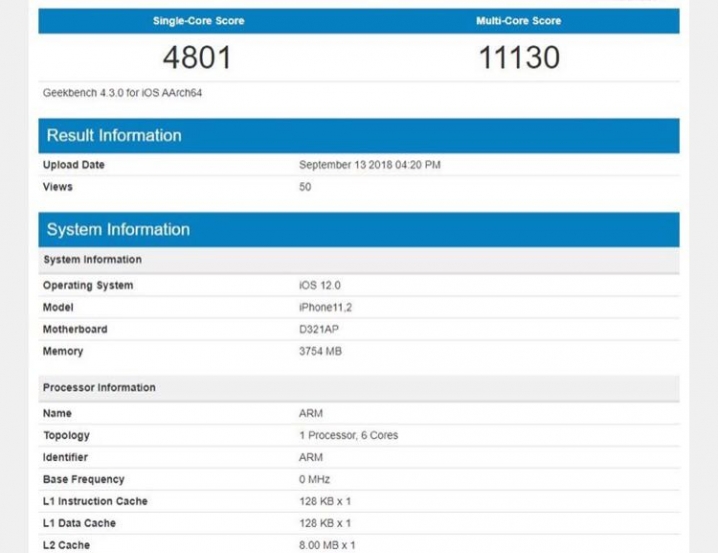Select the ARM value in the Identifier row
This screenshot has height=553, width=720.
coord(311,457)
